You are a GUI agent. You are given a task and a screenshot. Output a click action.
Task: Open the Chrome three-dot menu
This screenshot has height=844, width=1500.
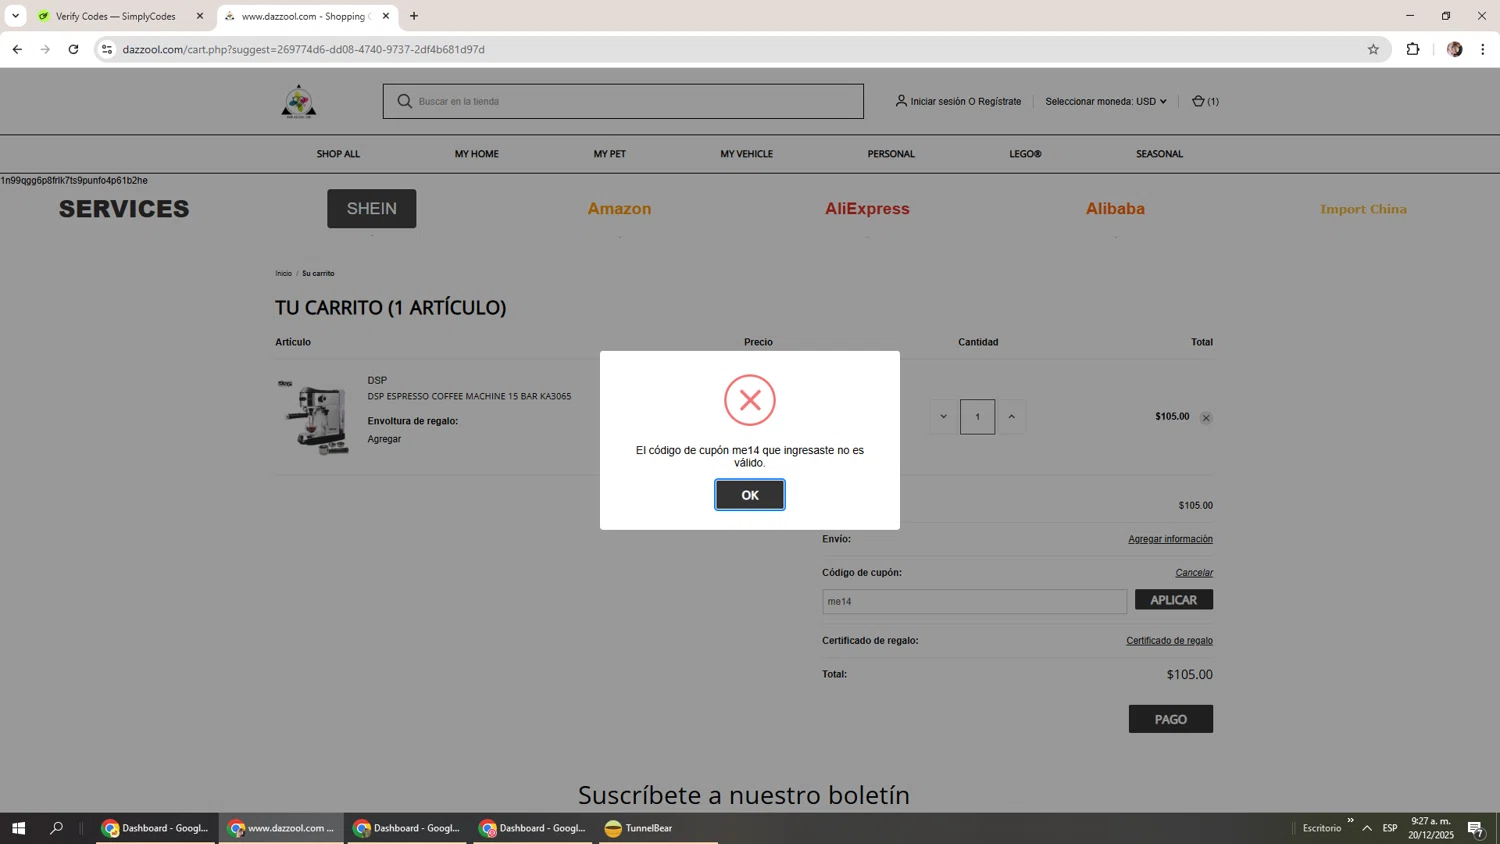pyautogui.click(x=1483, y=49)
